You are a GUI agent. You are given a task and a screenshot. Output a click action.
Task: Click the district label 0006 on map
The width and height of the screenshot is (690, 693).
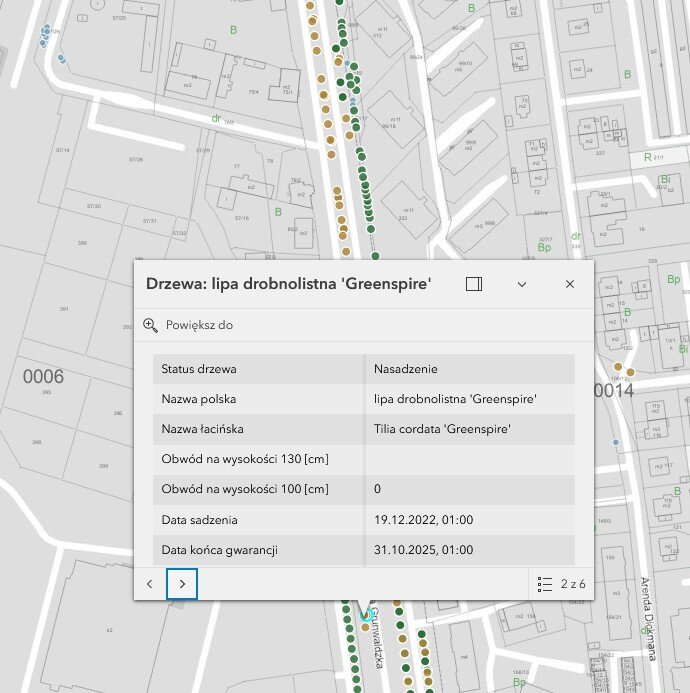(43, 377)
